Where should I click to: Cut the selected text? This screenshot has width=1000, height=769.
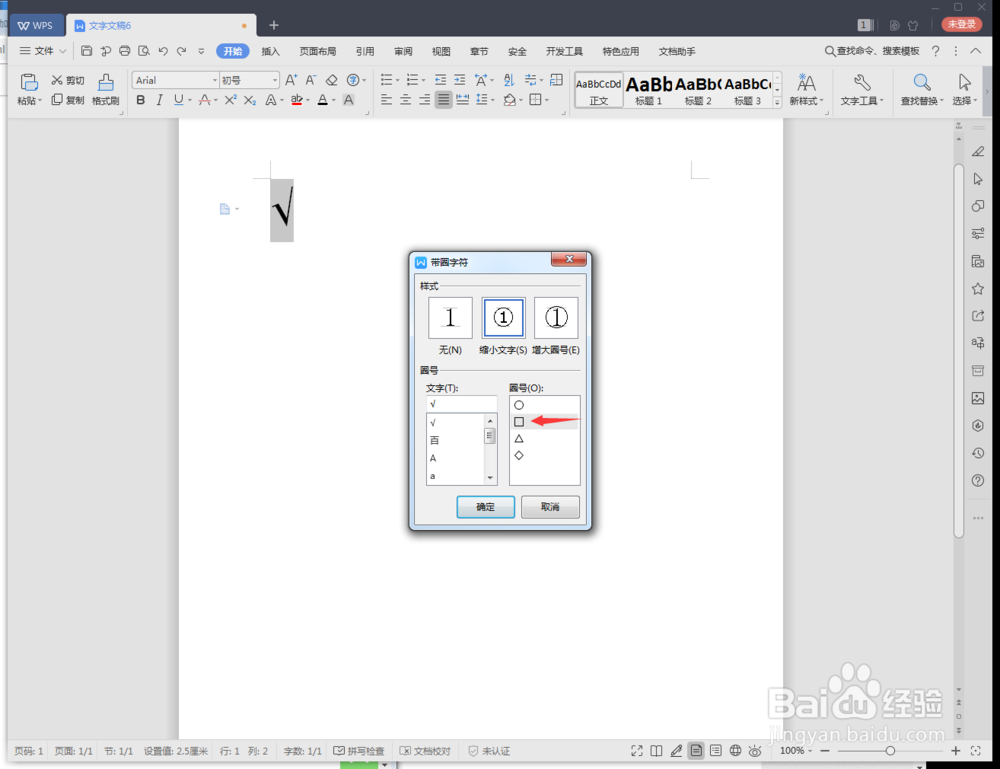tap(68, 80)
